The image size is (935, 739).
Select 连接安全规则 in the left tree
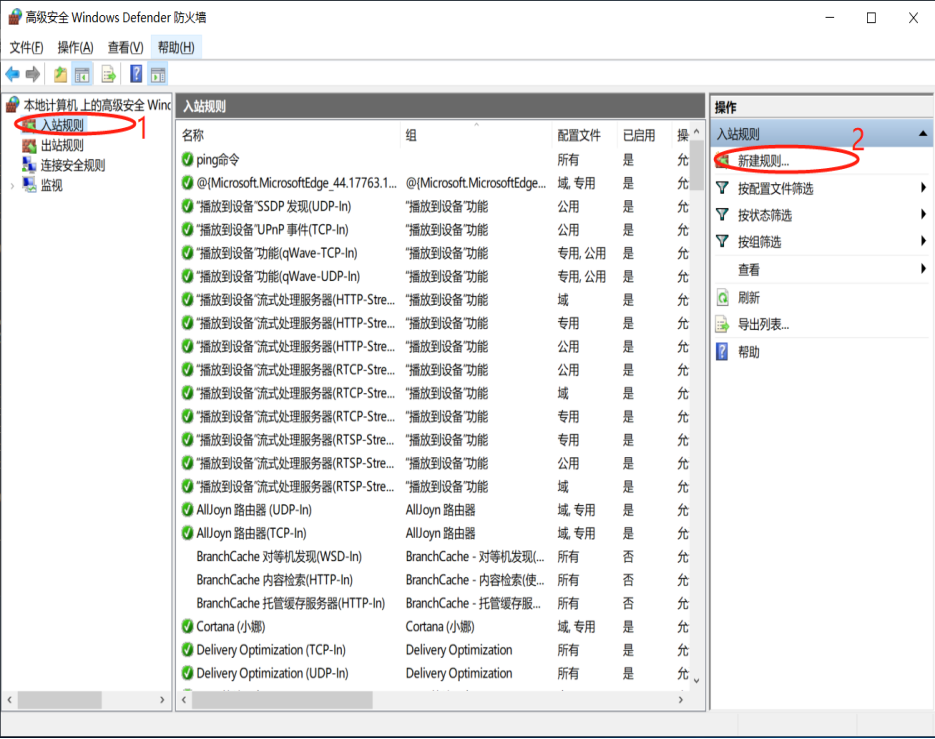73,165
